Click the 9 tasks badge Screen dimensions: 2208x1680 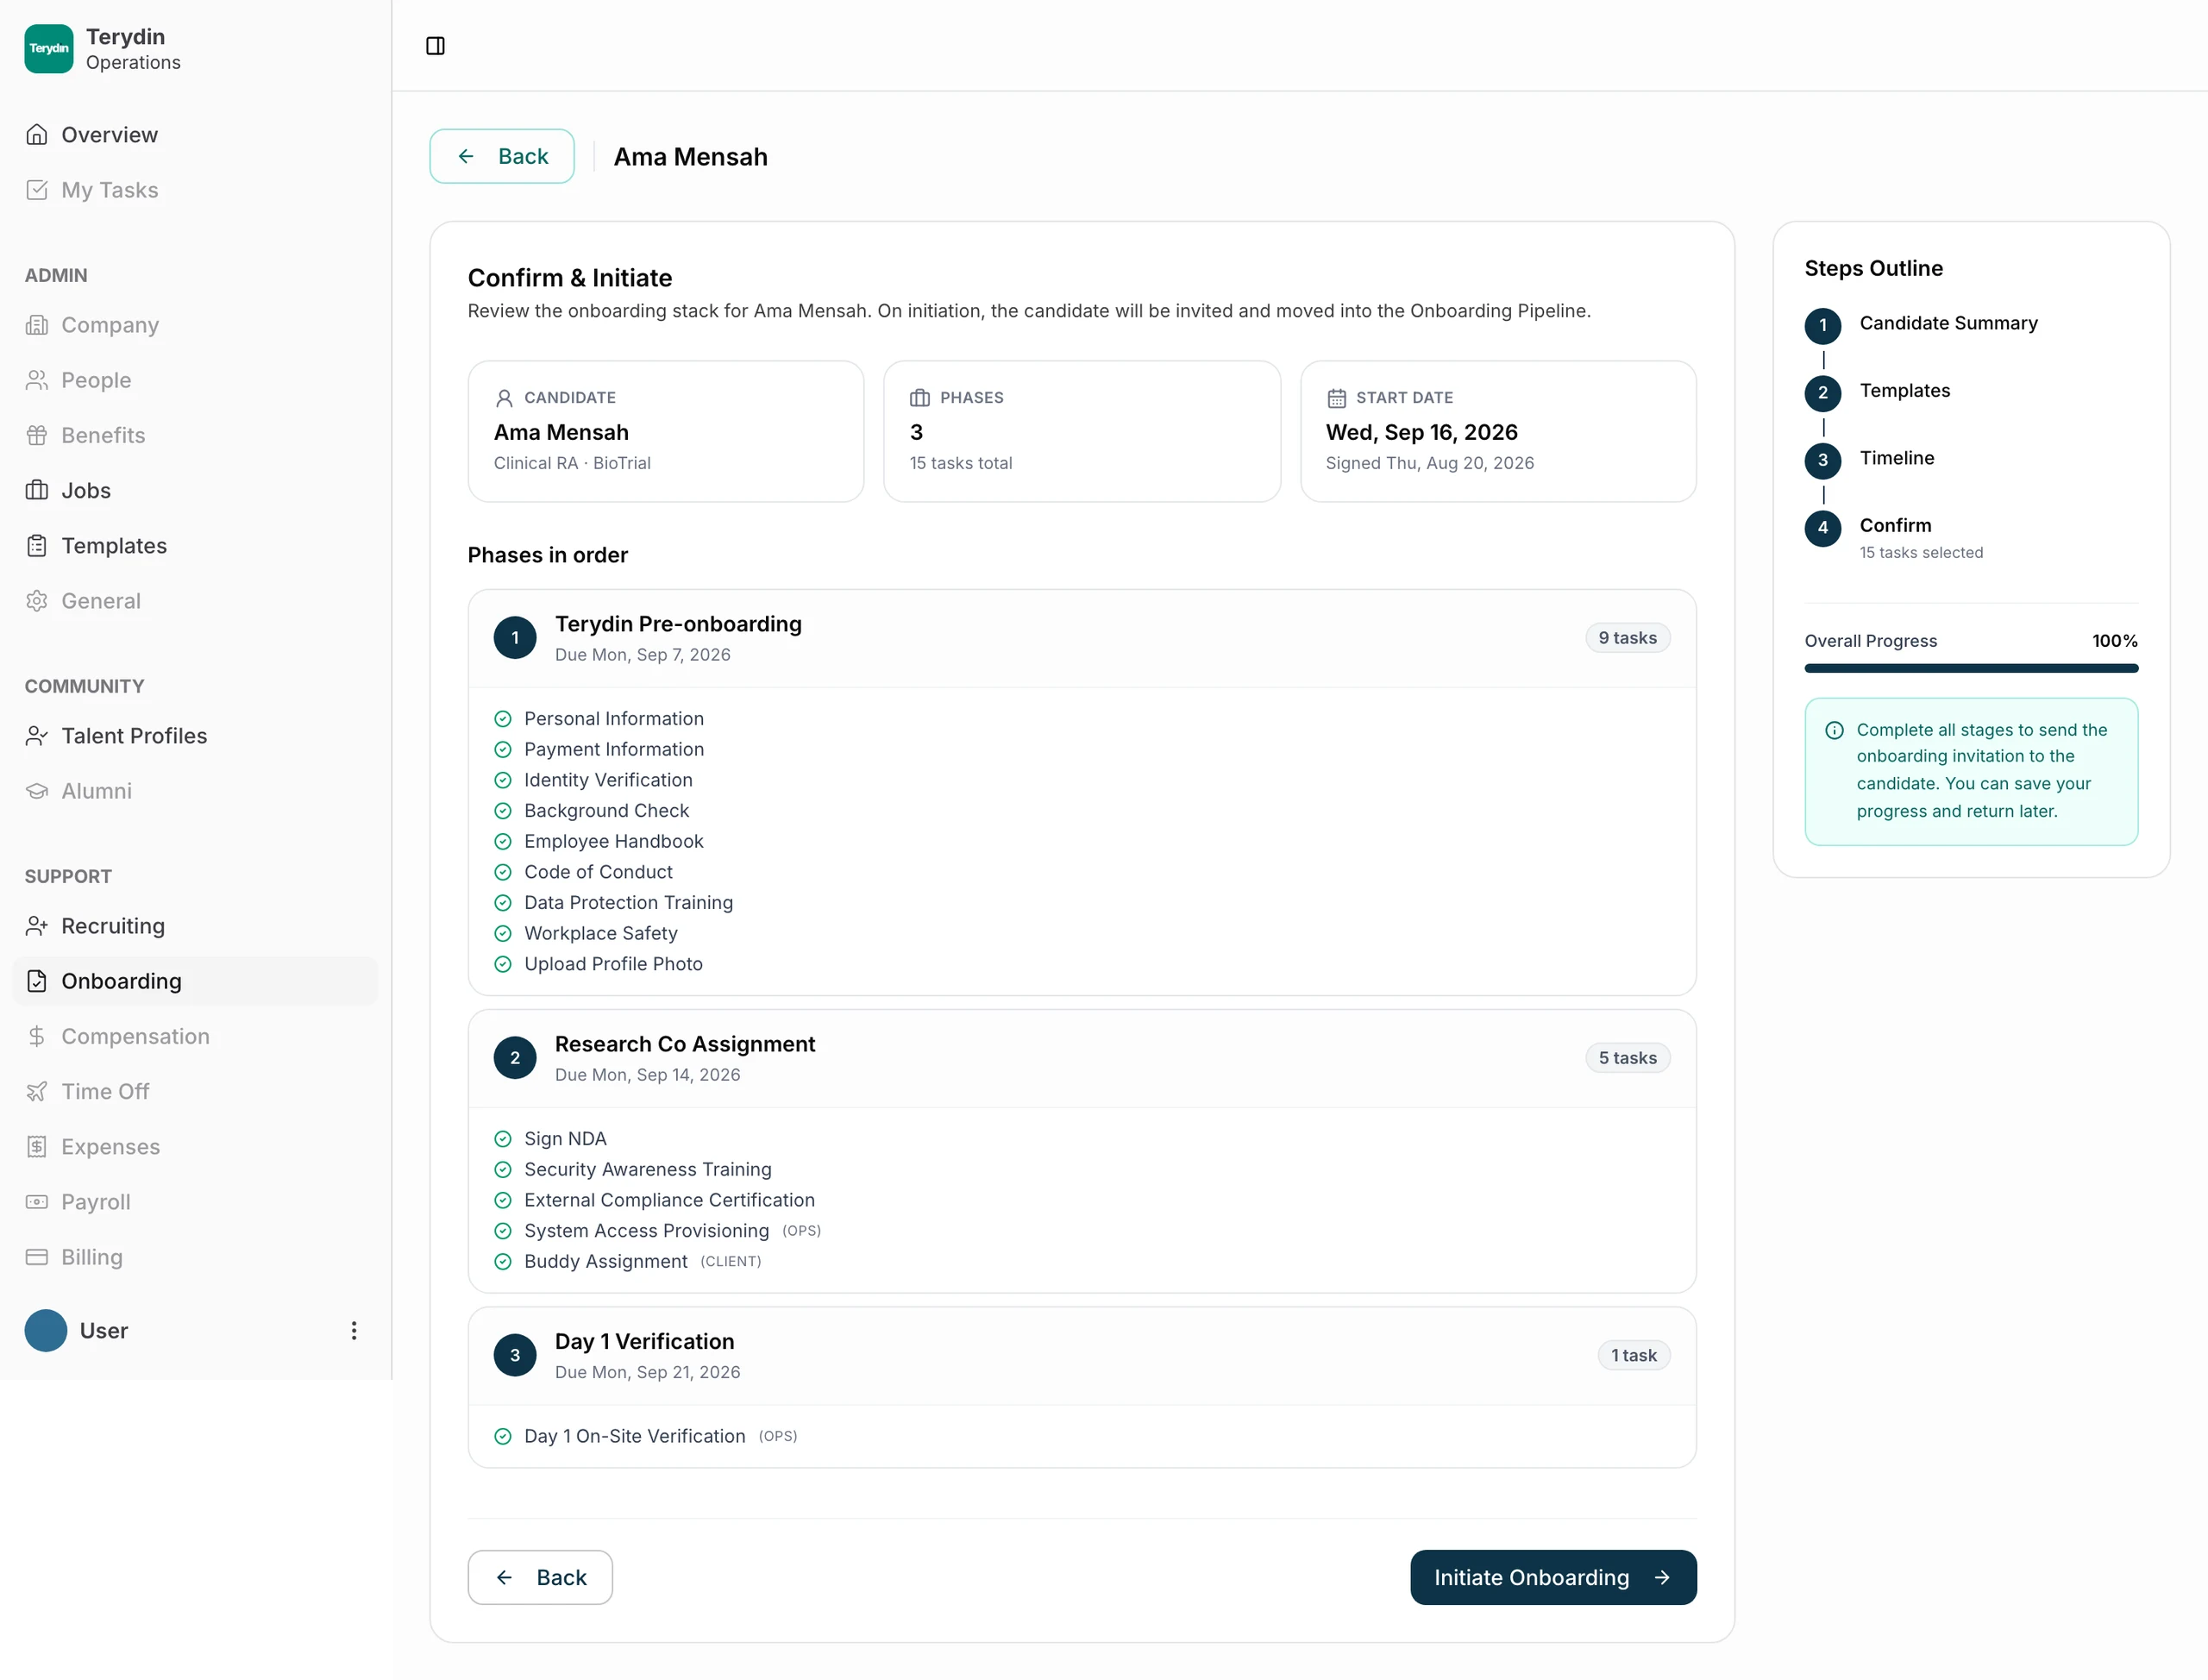[1627, 638]
